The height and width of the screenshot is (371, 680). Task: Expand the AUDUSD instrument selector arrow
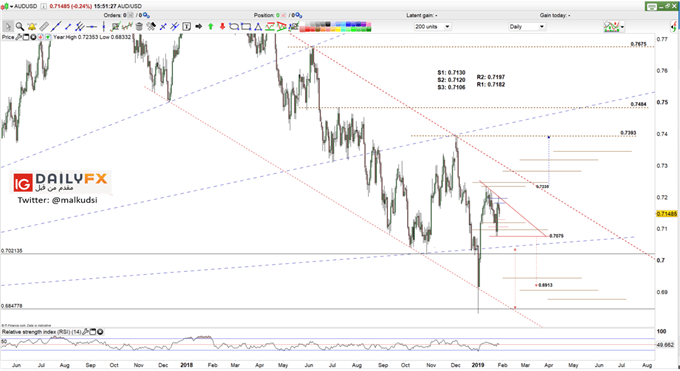tap(11, 7)
